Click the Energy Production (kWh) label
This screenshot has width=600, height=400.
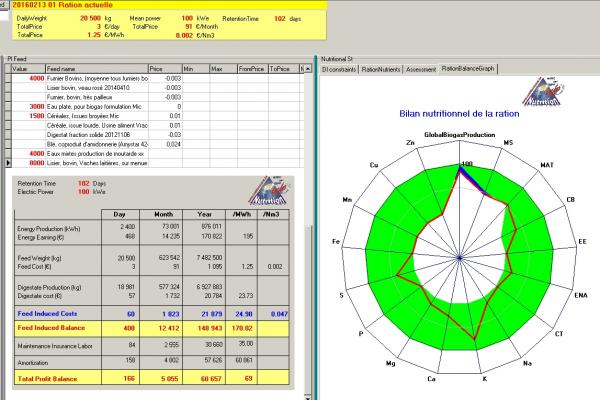click(49, 229)
